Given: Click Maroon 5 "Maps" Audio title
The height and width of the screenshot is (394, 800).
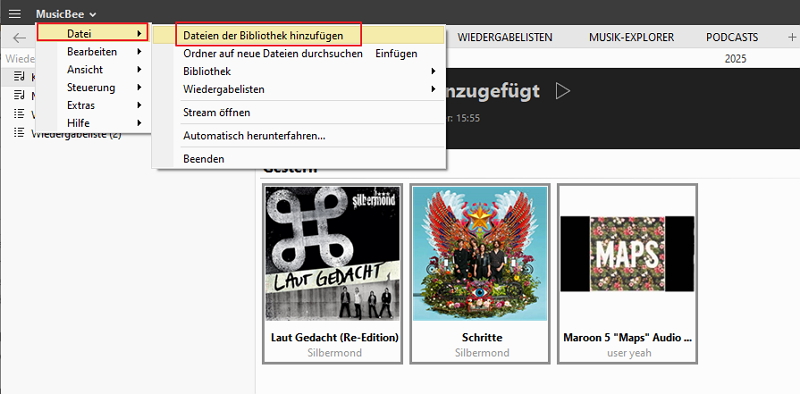Looking at the screenshot, I should pos(628,338).
